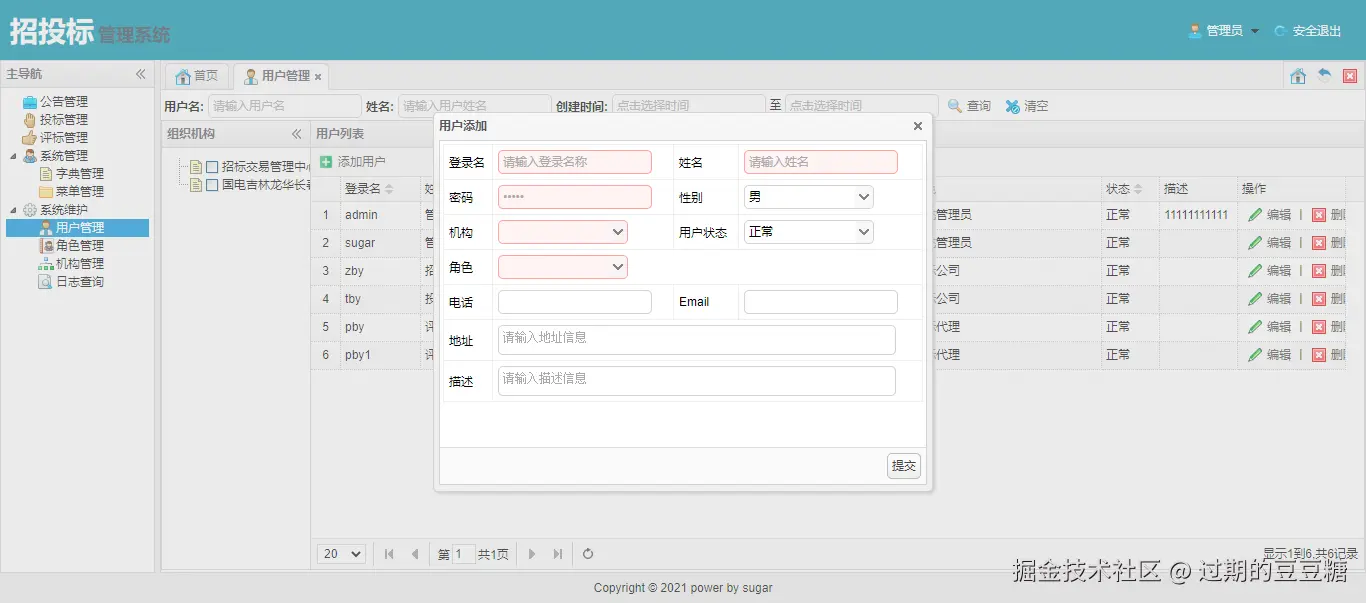Close the 用户管理 tab
Viewport: 1366px width, 603px height.
point(318,77)
